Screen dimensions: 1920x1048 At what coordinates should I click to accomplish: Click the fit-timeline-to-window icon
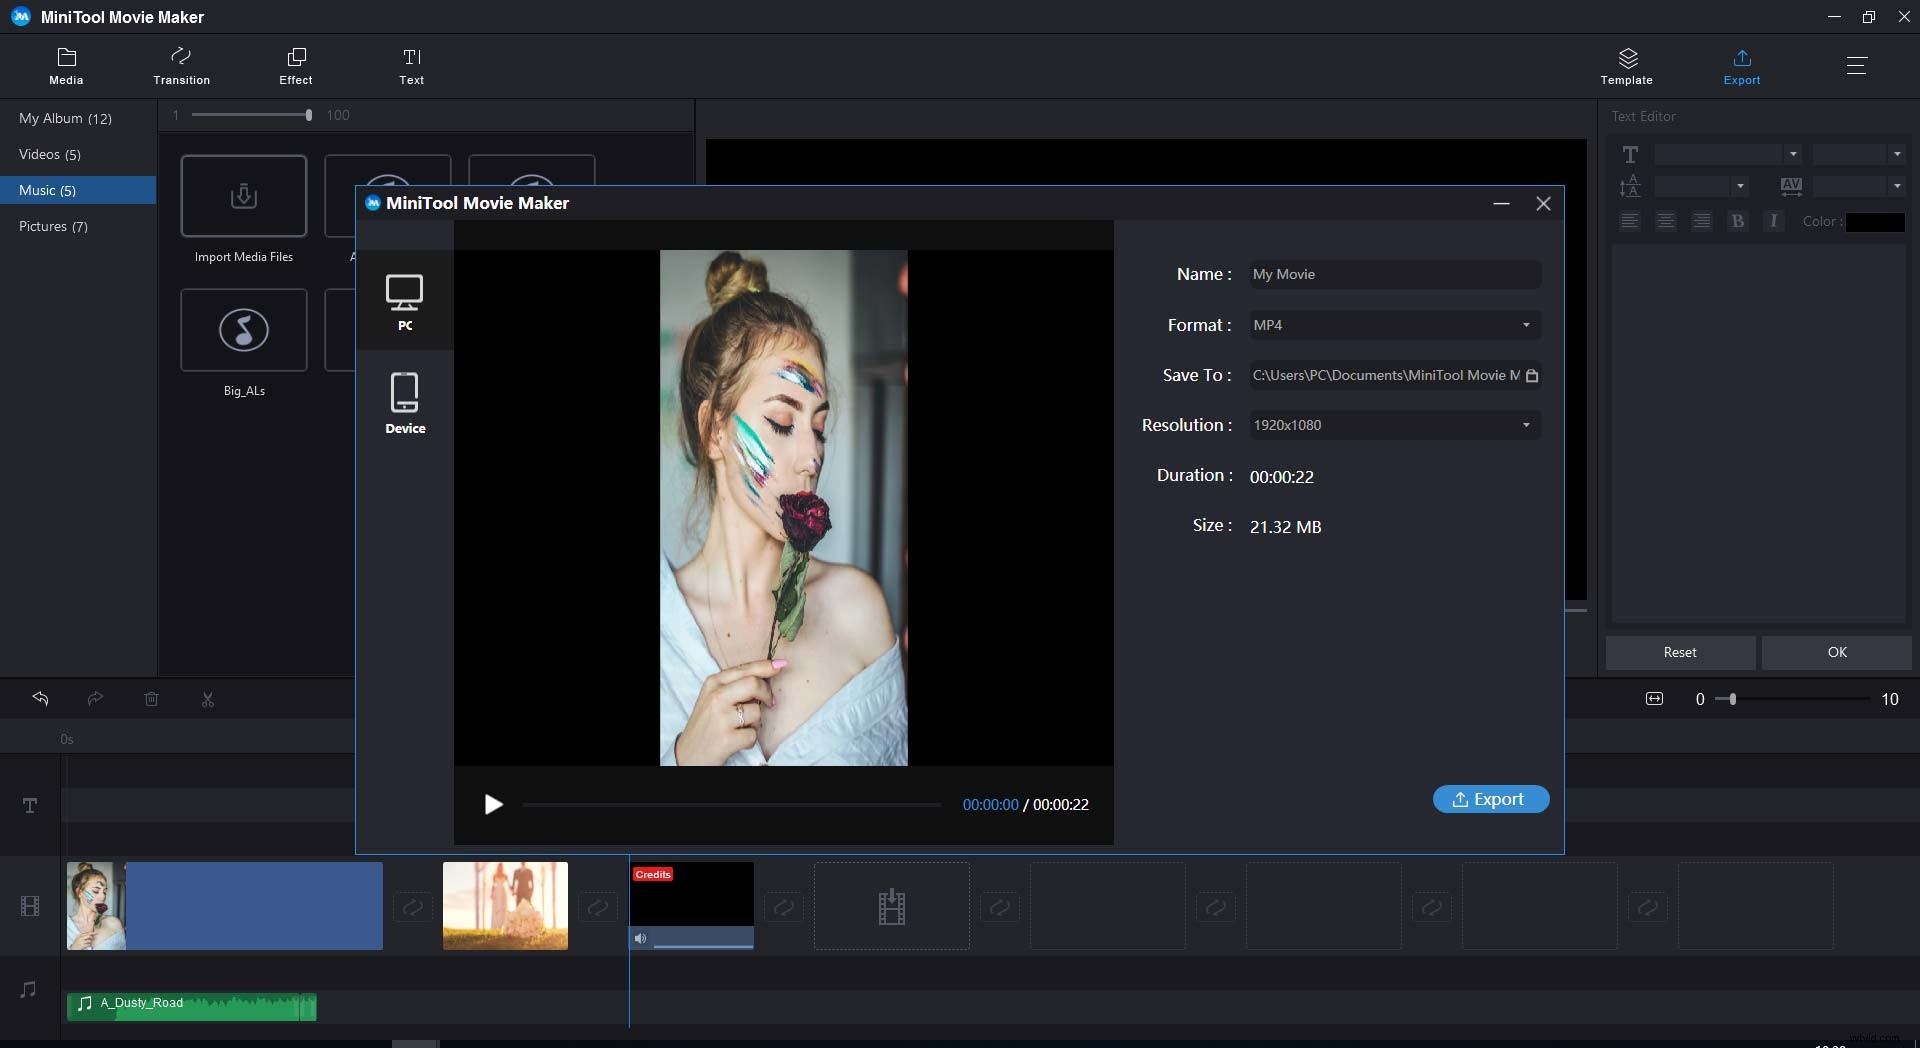pos(1654,699)
